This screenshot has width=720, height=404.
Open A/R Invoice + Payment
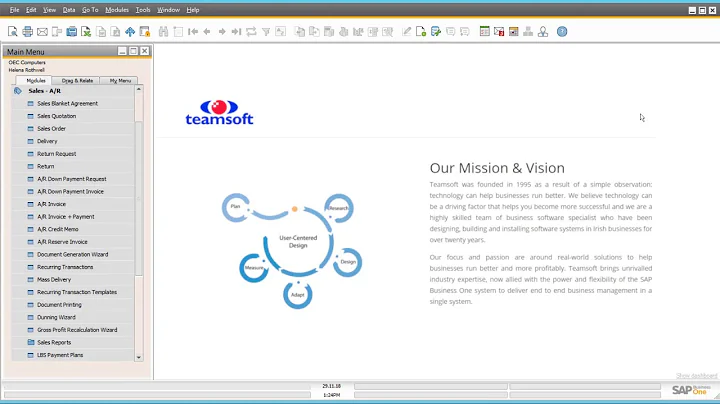(x=66, y=217)
